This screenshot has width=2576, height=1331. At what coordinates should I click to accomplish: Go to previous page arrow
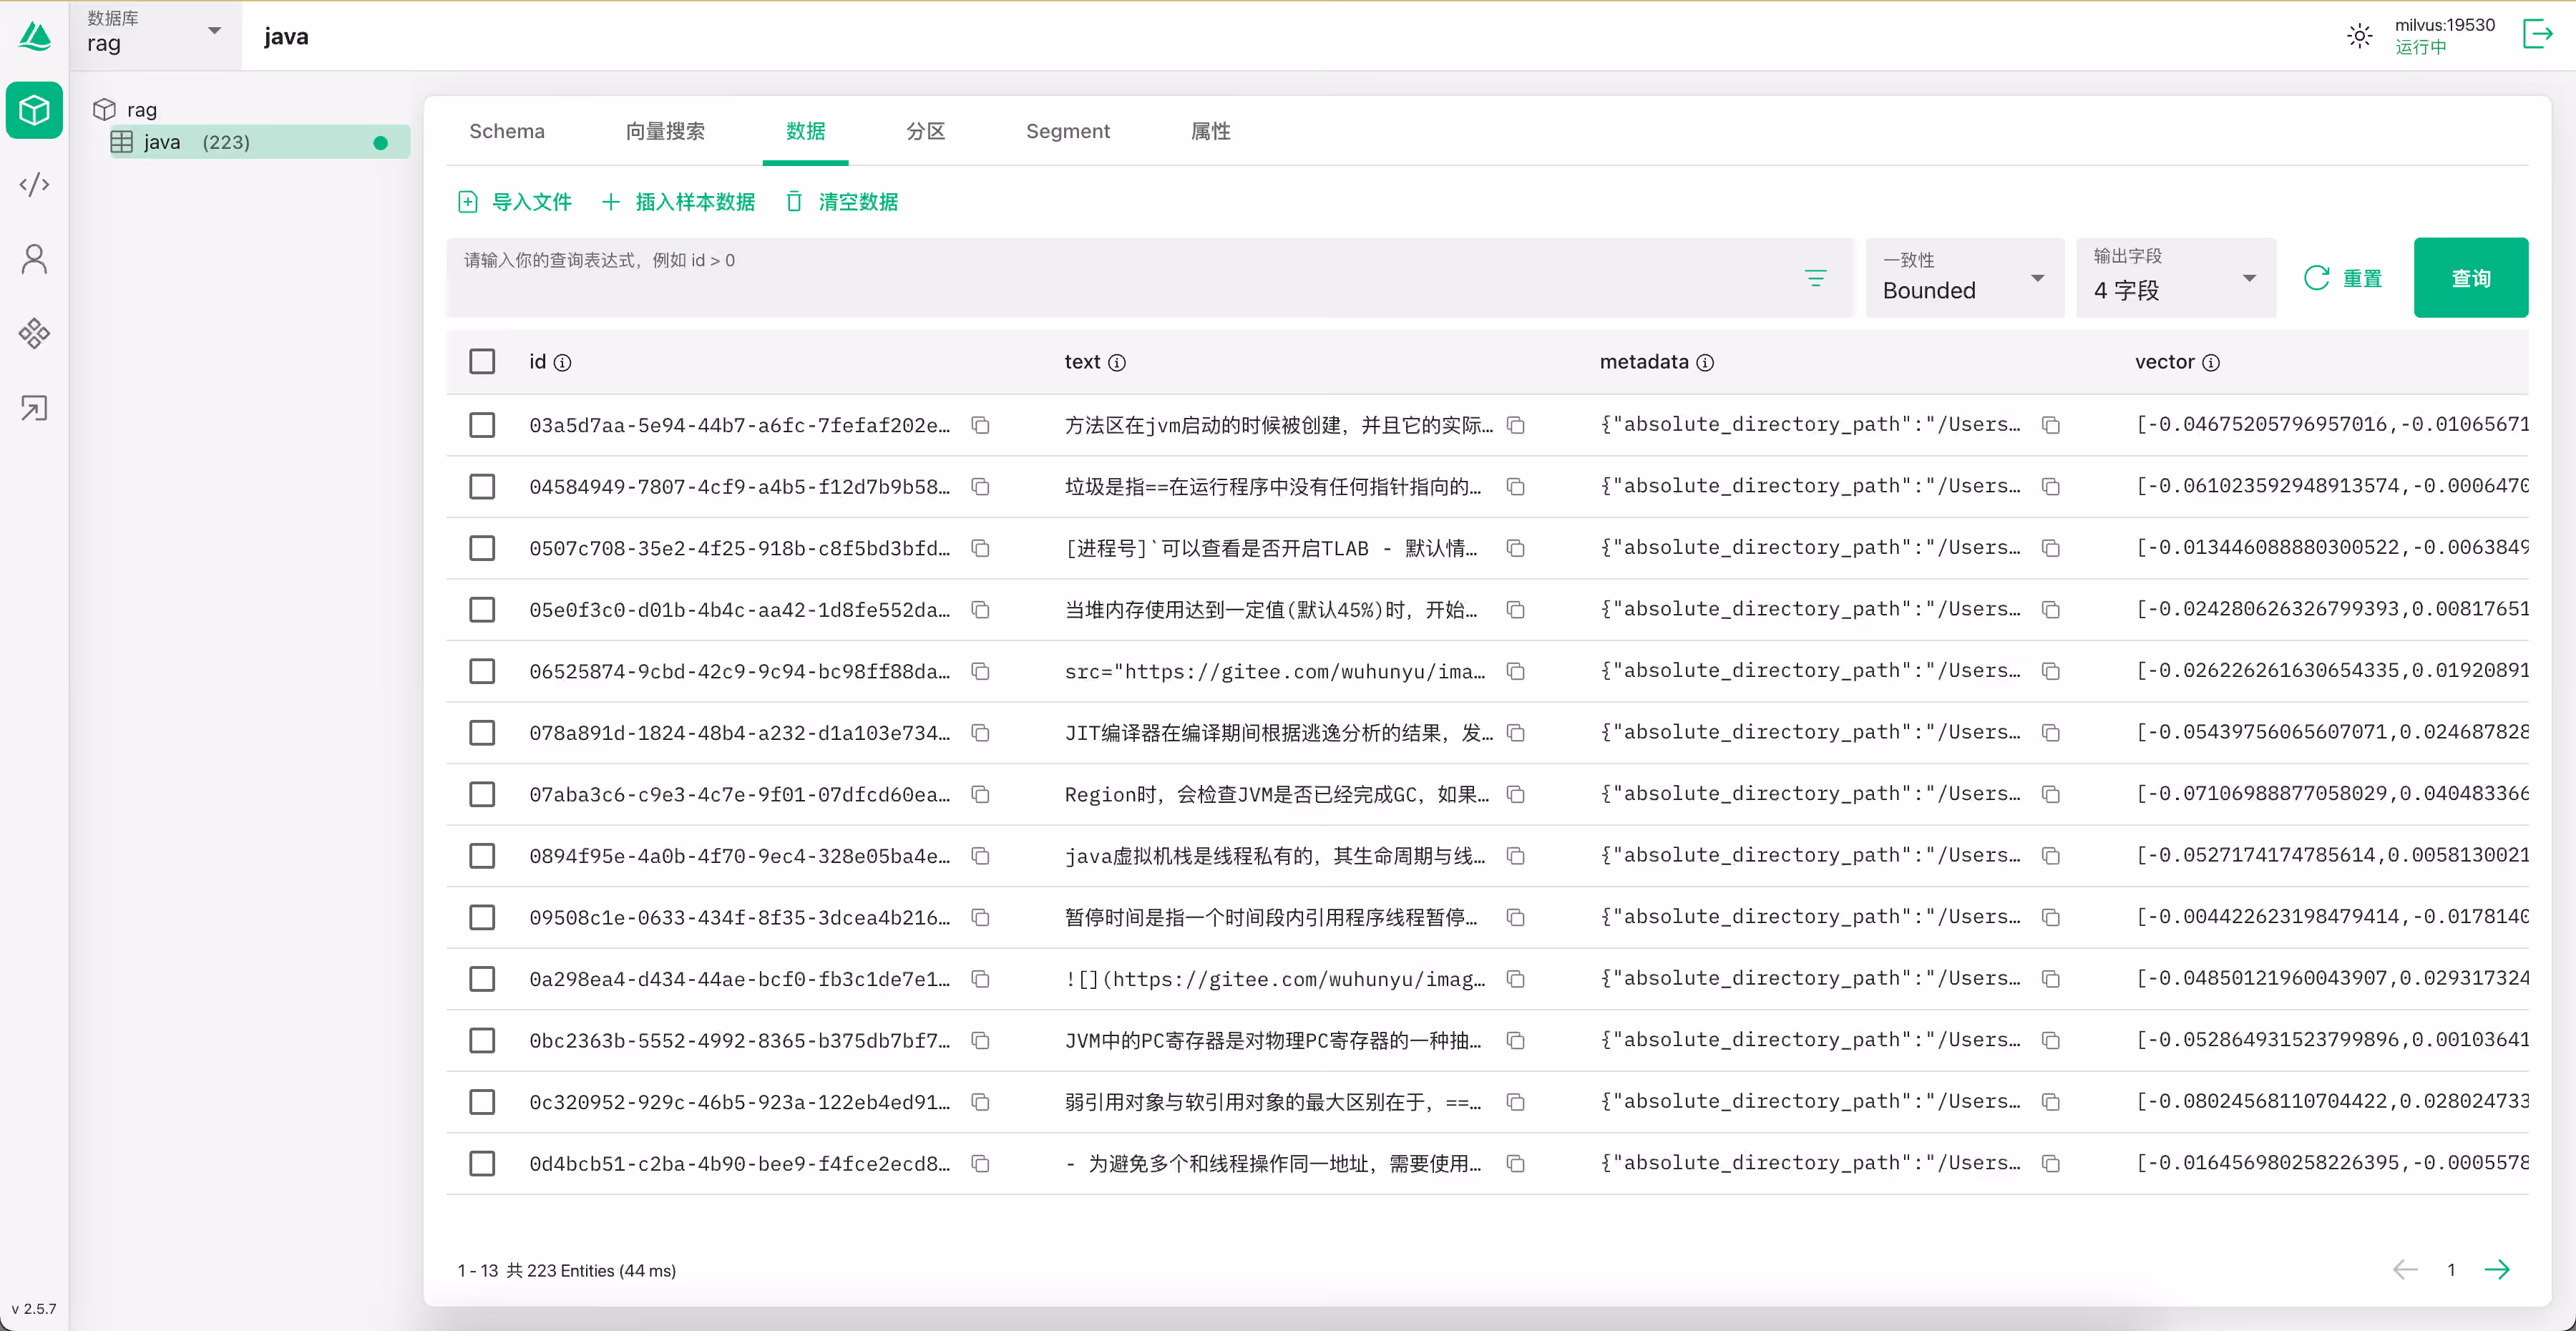tap(2404, 1269)
